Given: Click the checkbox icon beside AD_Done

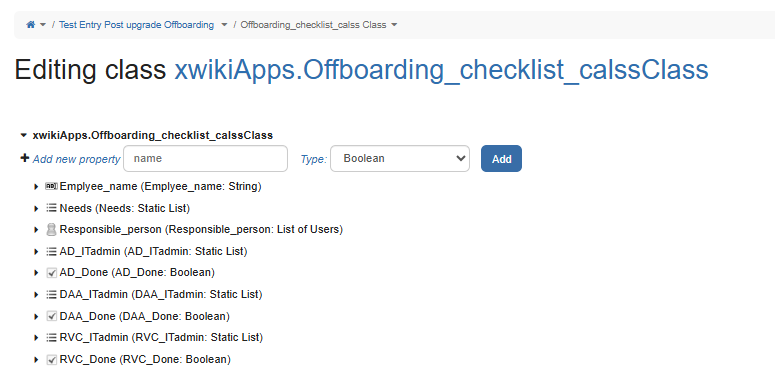Looking at the screenshot, I should point(51,273).
